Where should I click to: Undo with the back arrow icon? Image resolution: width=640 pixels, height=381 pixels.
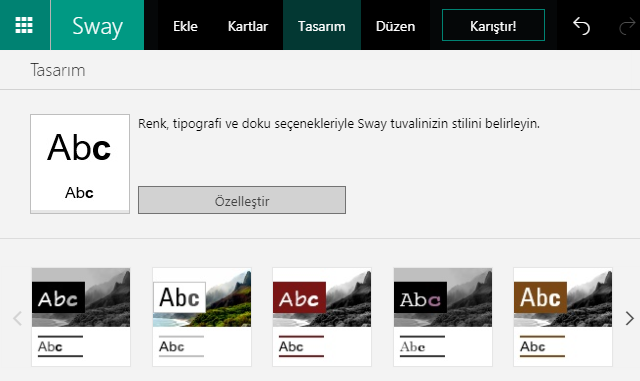[x=582, y=26]
